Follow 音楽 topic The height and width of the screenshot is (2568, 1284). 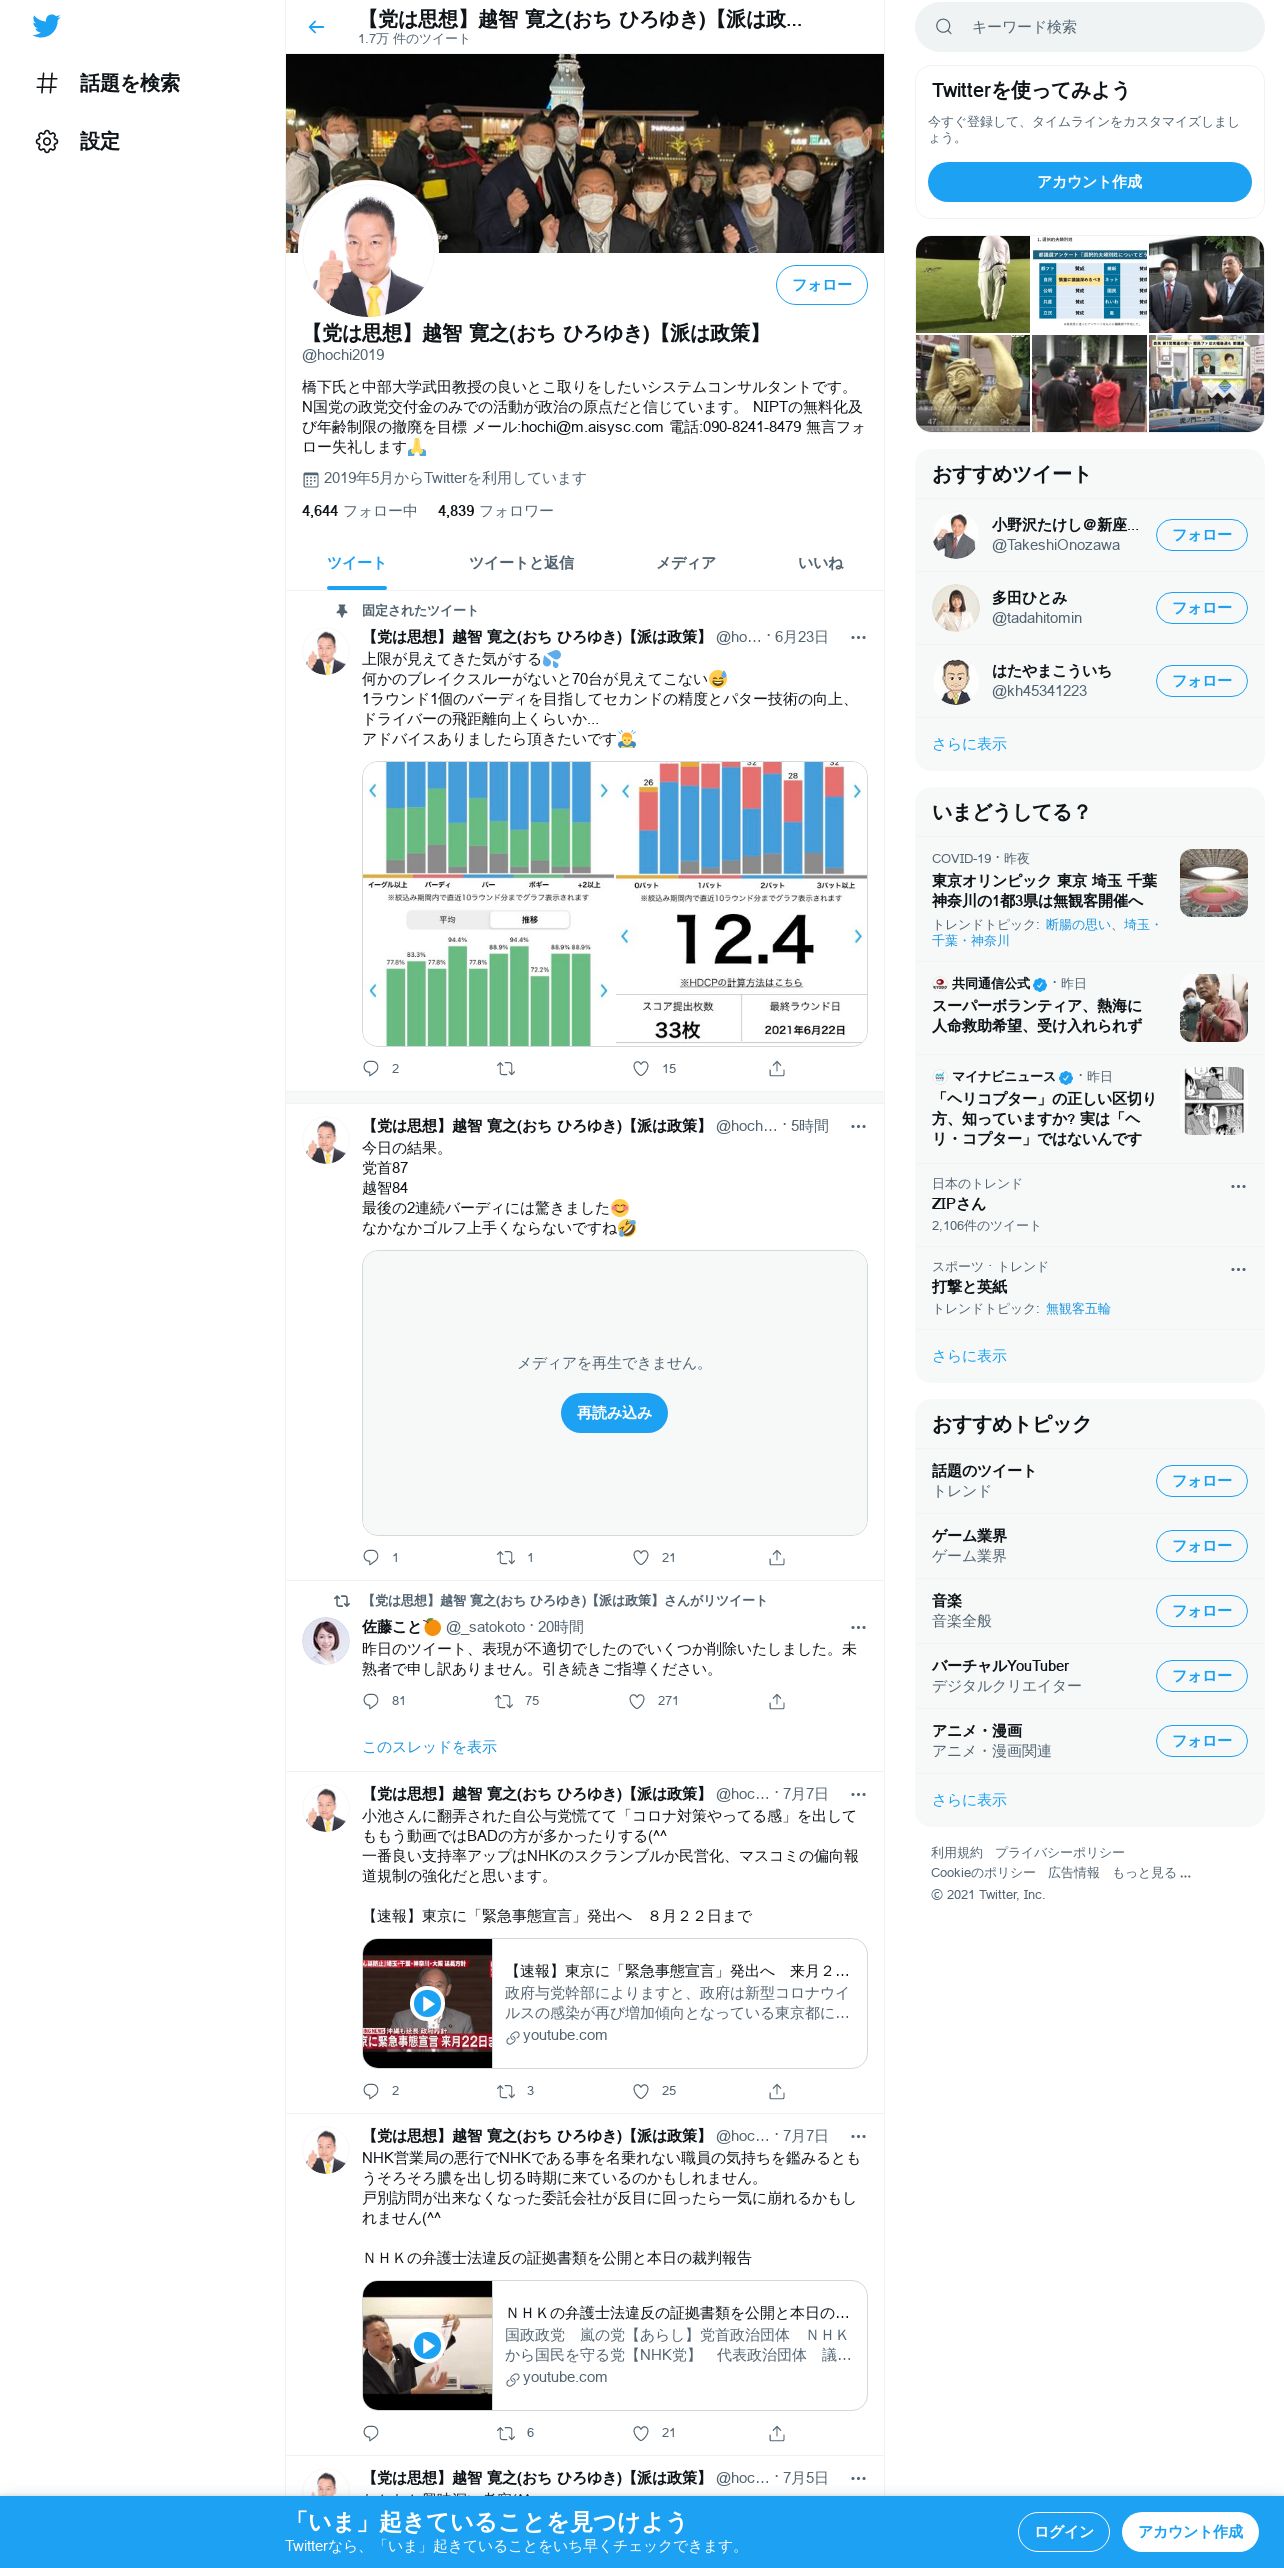pyautogui.click(x=1202, y=1611)
